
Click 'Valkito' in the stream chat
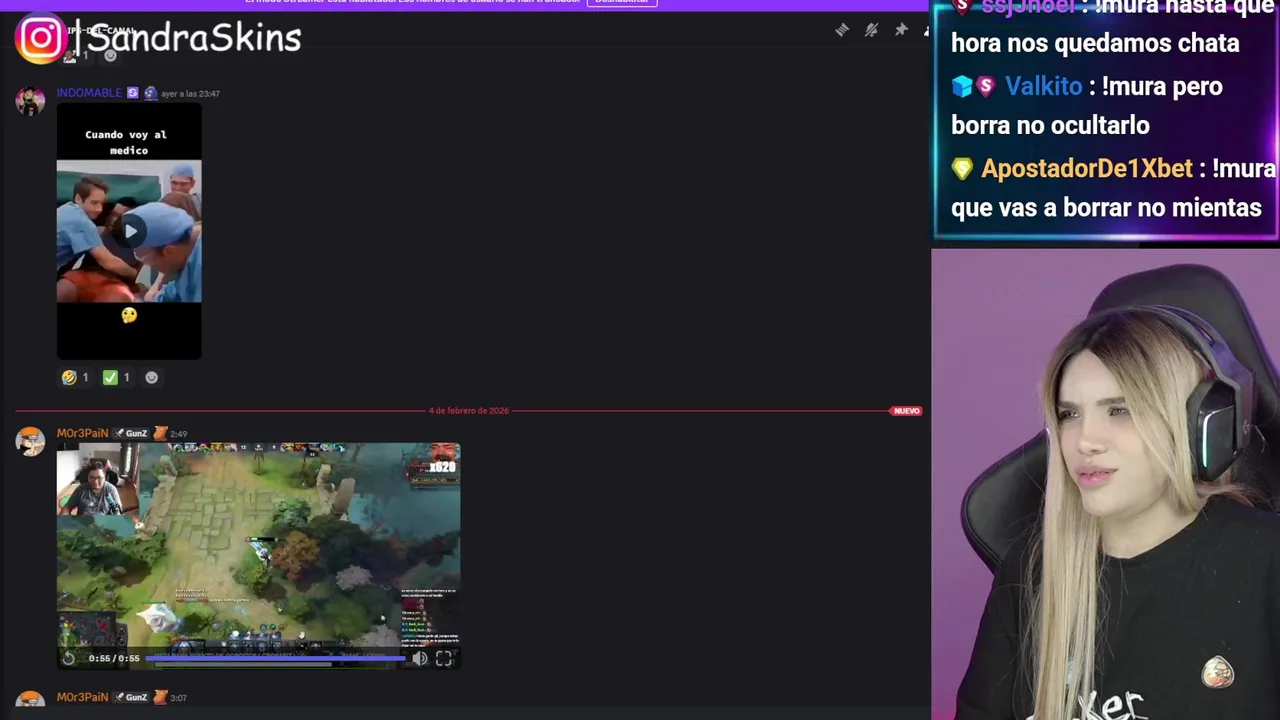click(1043, 86)
